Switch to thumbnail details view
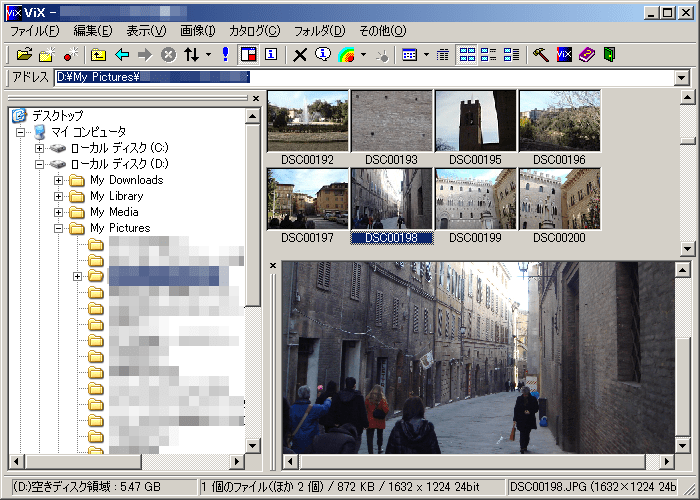The image size is (700, 500). 511,55
